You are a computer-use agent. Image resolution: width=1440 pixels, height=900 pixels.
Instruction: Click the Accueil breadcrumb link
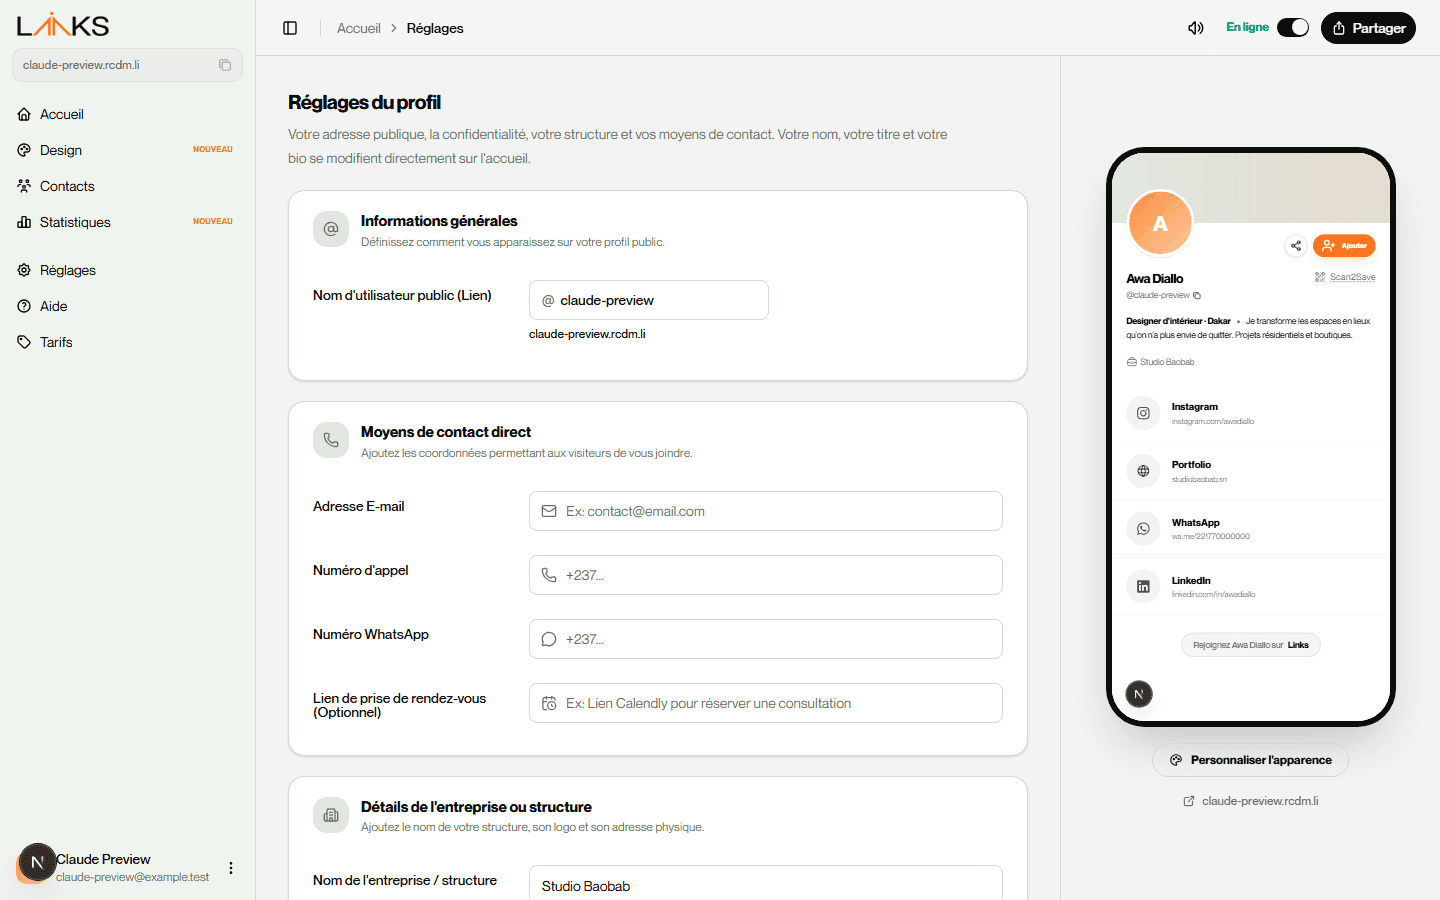tap(358, 28)
